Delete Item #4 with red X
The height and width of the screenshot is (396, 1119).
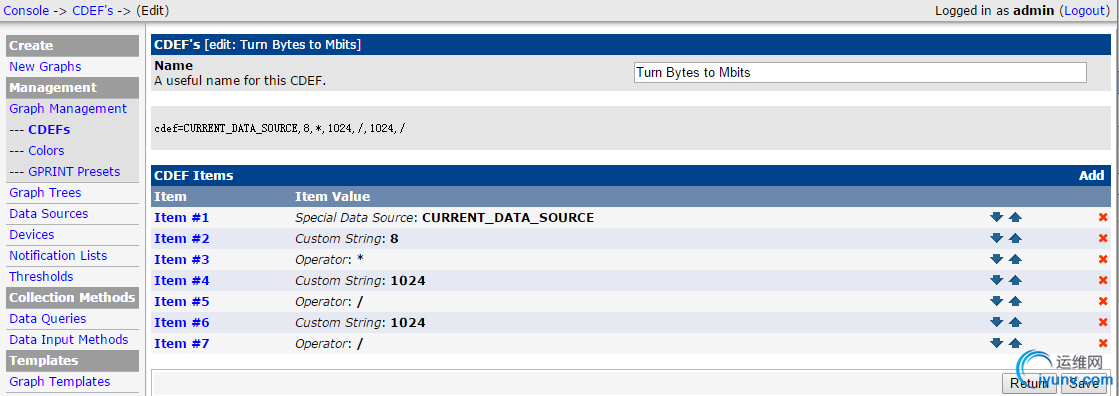tap(1103, 280)
